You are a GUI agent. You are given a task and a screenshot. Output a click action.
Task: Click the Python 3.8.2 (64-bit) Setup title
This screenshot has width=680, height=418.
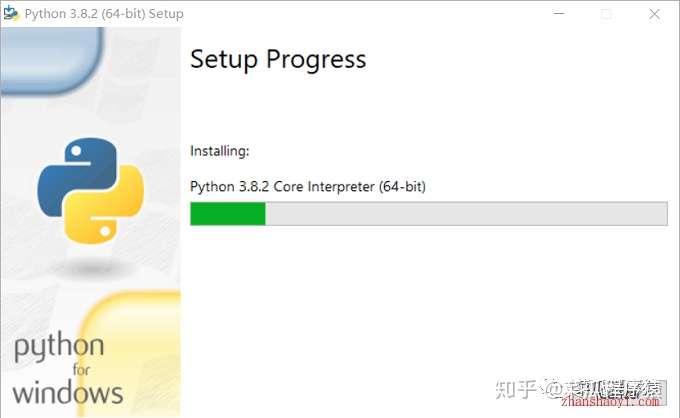pos(104,14)
